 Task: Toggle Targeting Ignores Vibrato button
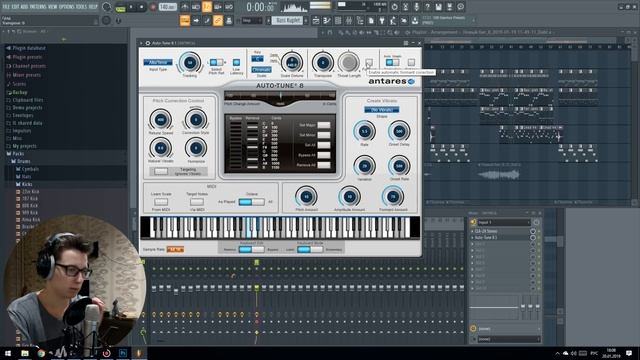pyautogui.click(x=160, y=171)
